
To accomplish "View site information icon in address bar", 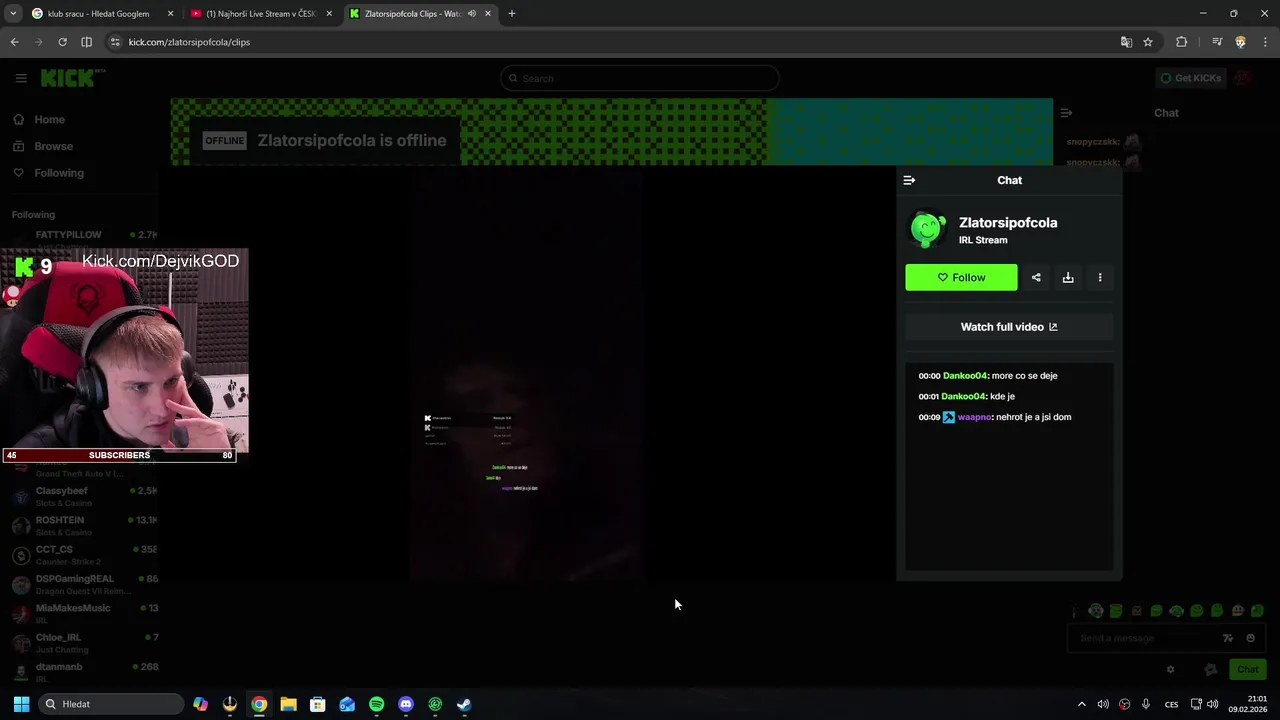I will coord(115,42).
